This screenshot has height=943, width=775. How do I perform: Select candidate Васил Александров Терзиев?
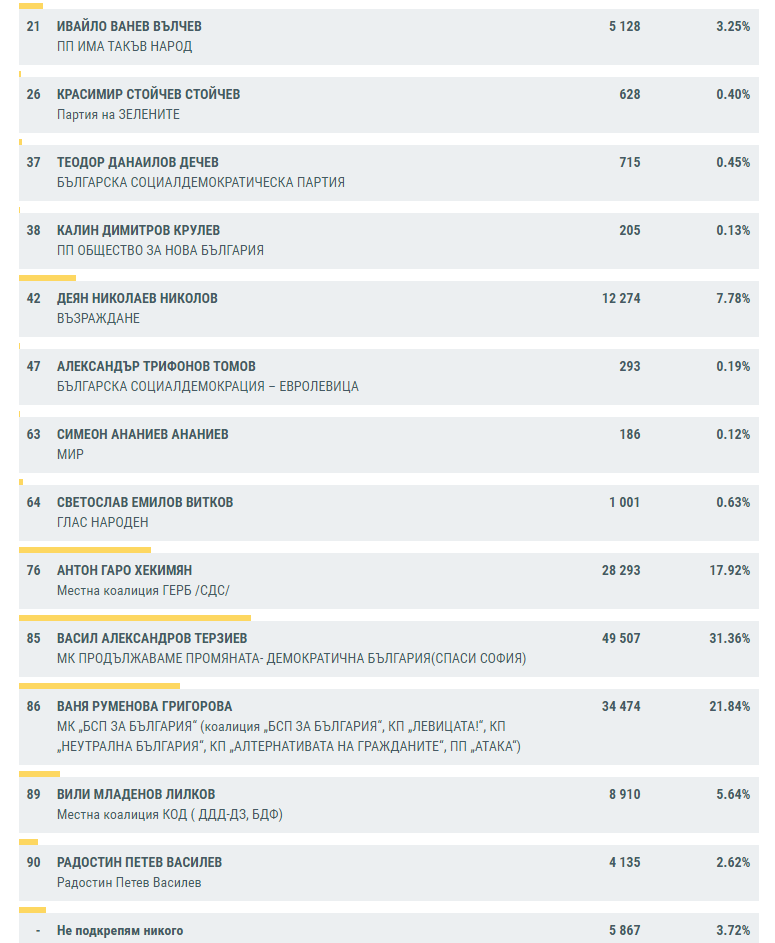[x=152, y=638]
